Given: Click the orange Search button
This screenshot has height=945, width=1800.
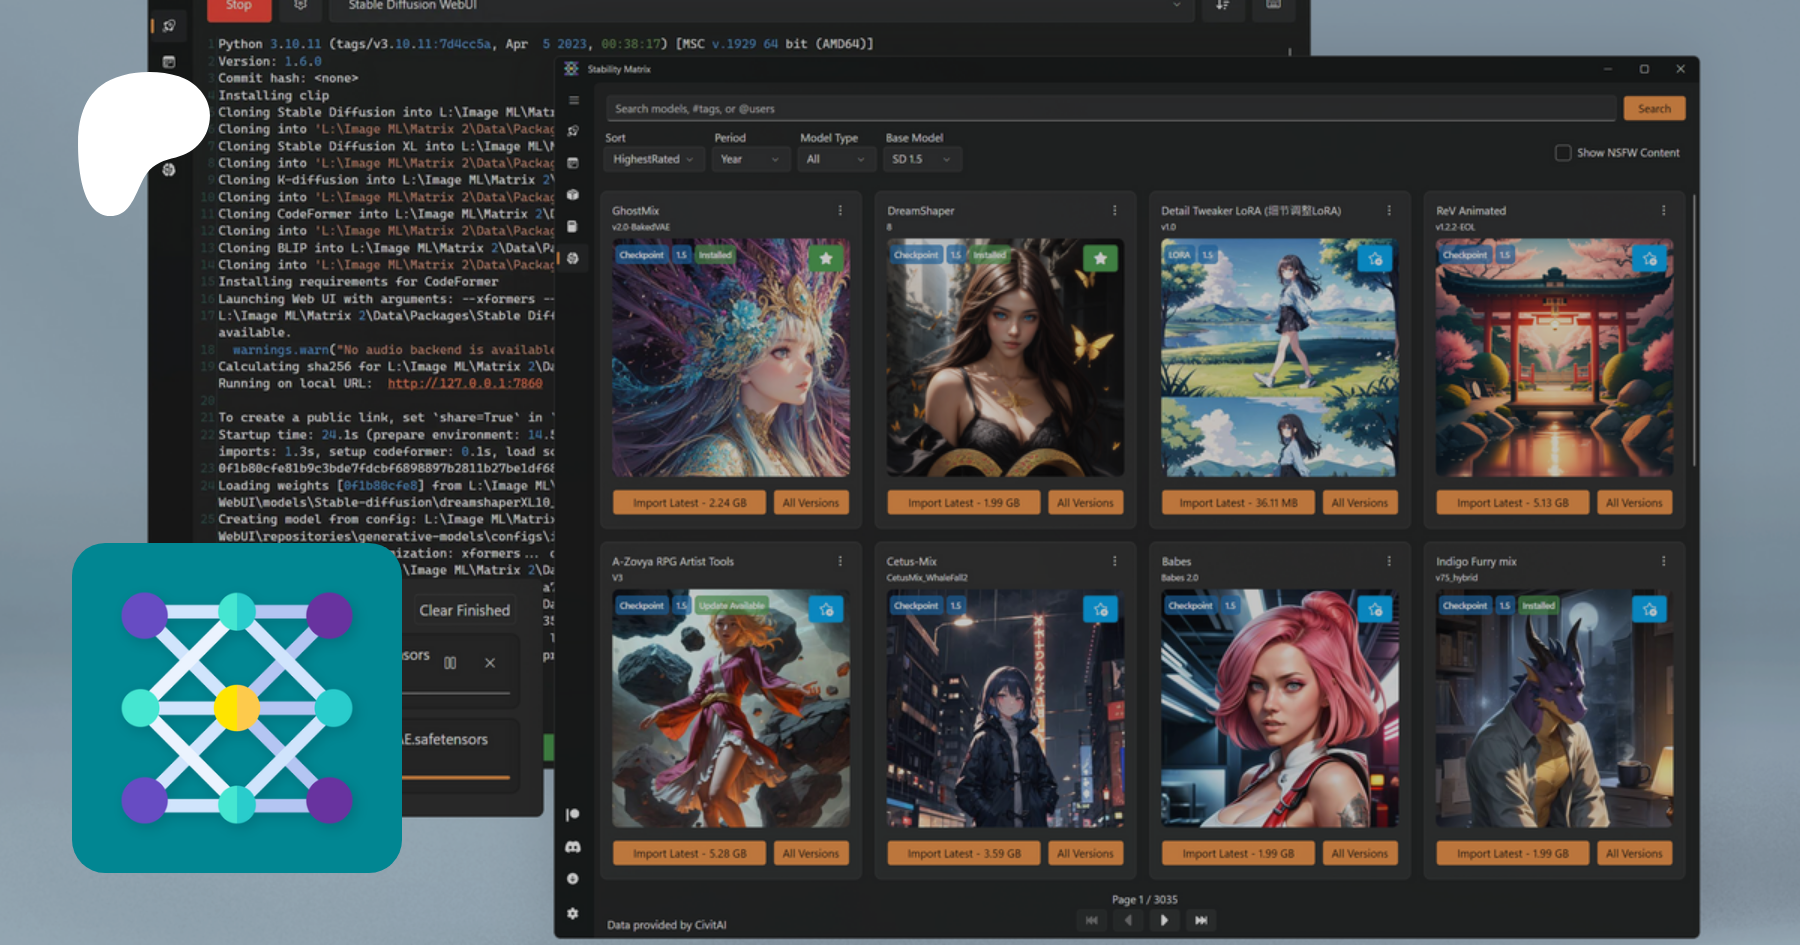Looking at the screenshot, I should pyautogui.click(x=1654, y=108).
